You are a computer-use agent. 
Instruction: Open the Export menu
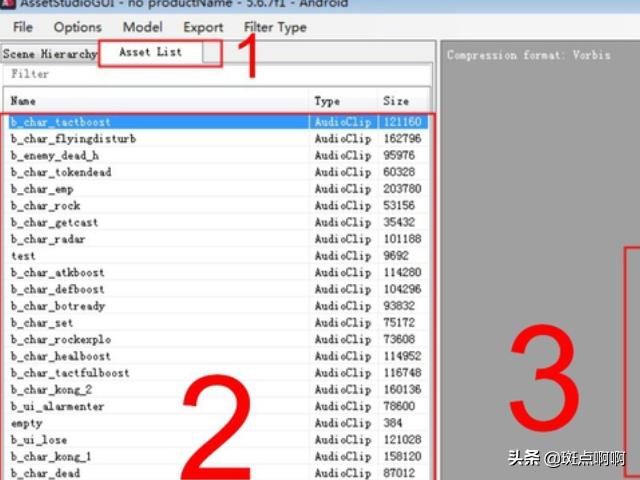click(x=203, y=27)
